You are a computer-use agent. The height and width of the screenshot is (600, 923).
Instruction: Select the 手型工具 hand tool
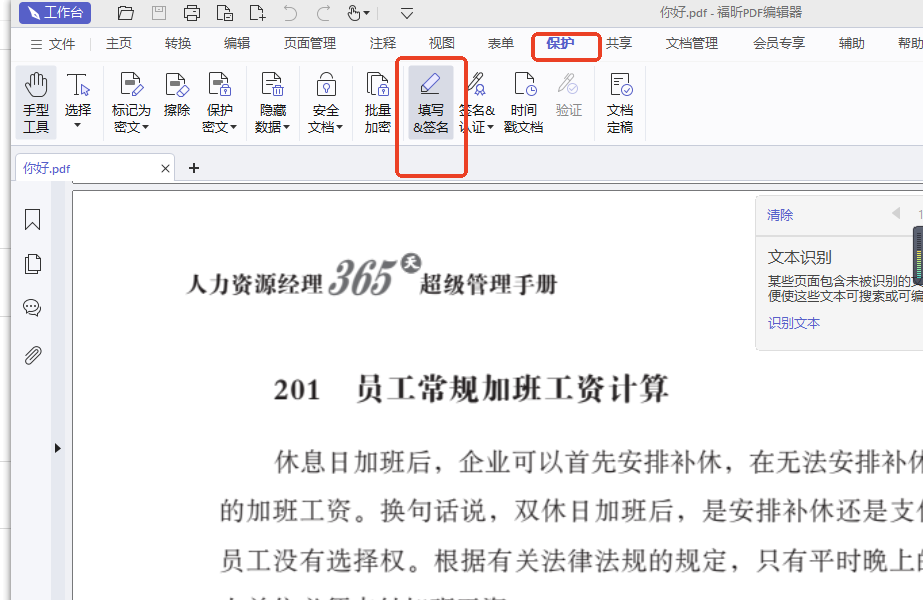click(x=36, y=103)
